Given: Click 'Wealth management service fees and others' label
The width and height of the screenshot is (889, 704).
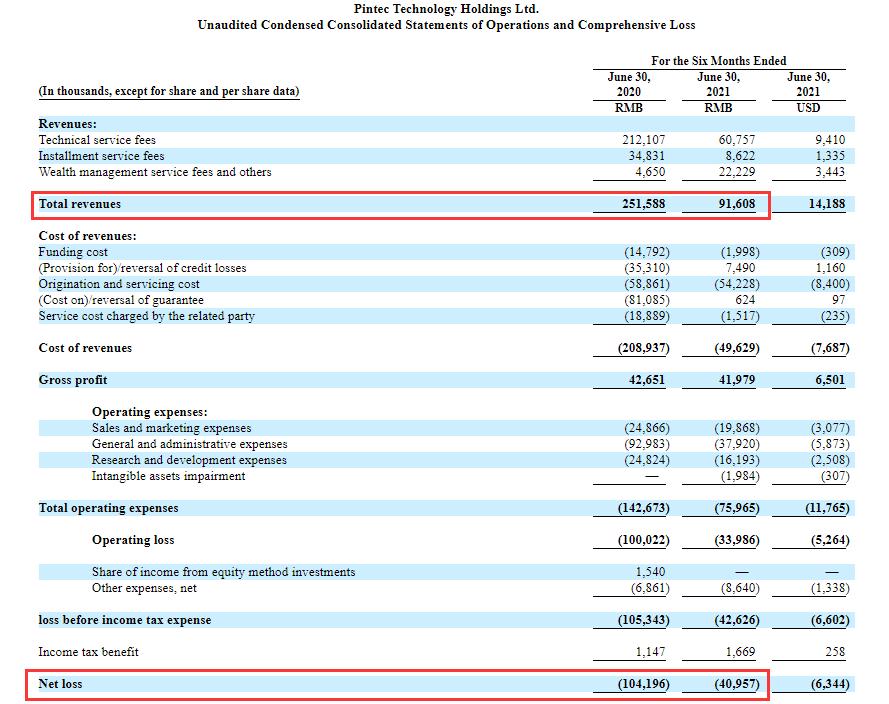Looking at the screenshot, I should click(155, 172).
